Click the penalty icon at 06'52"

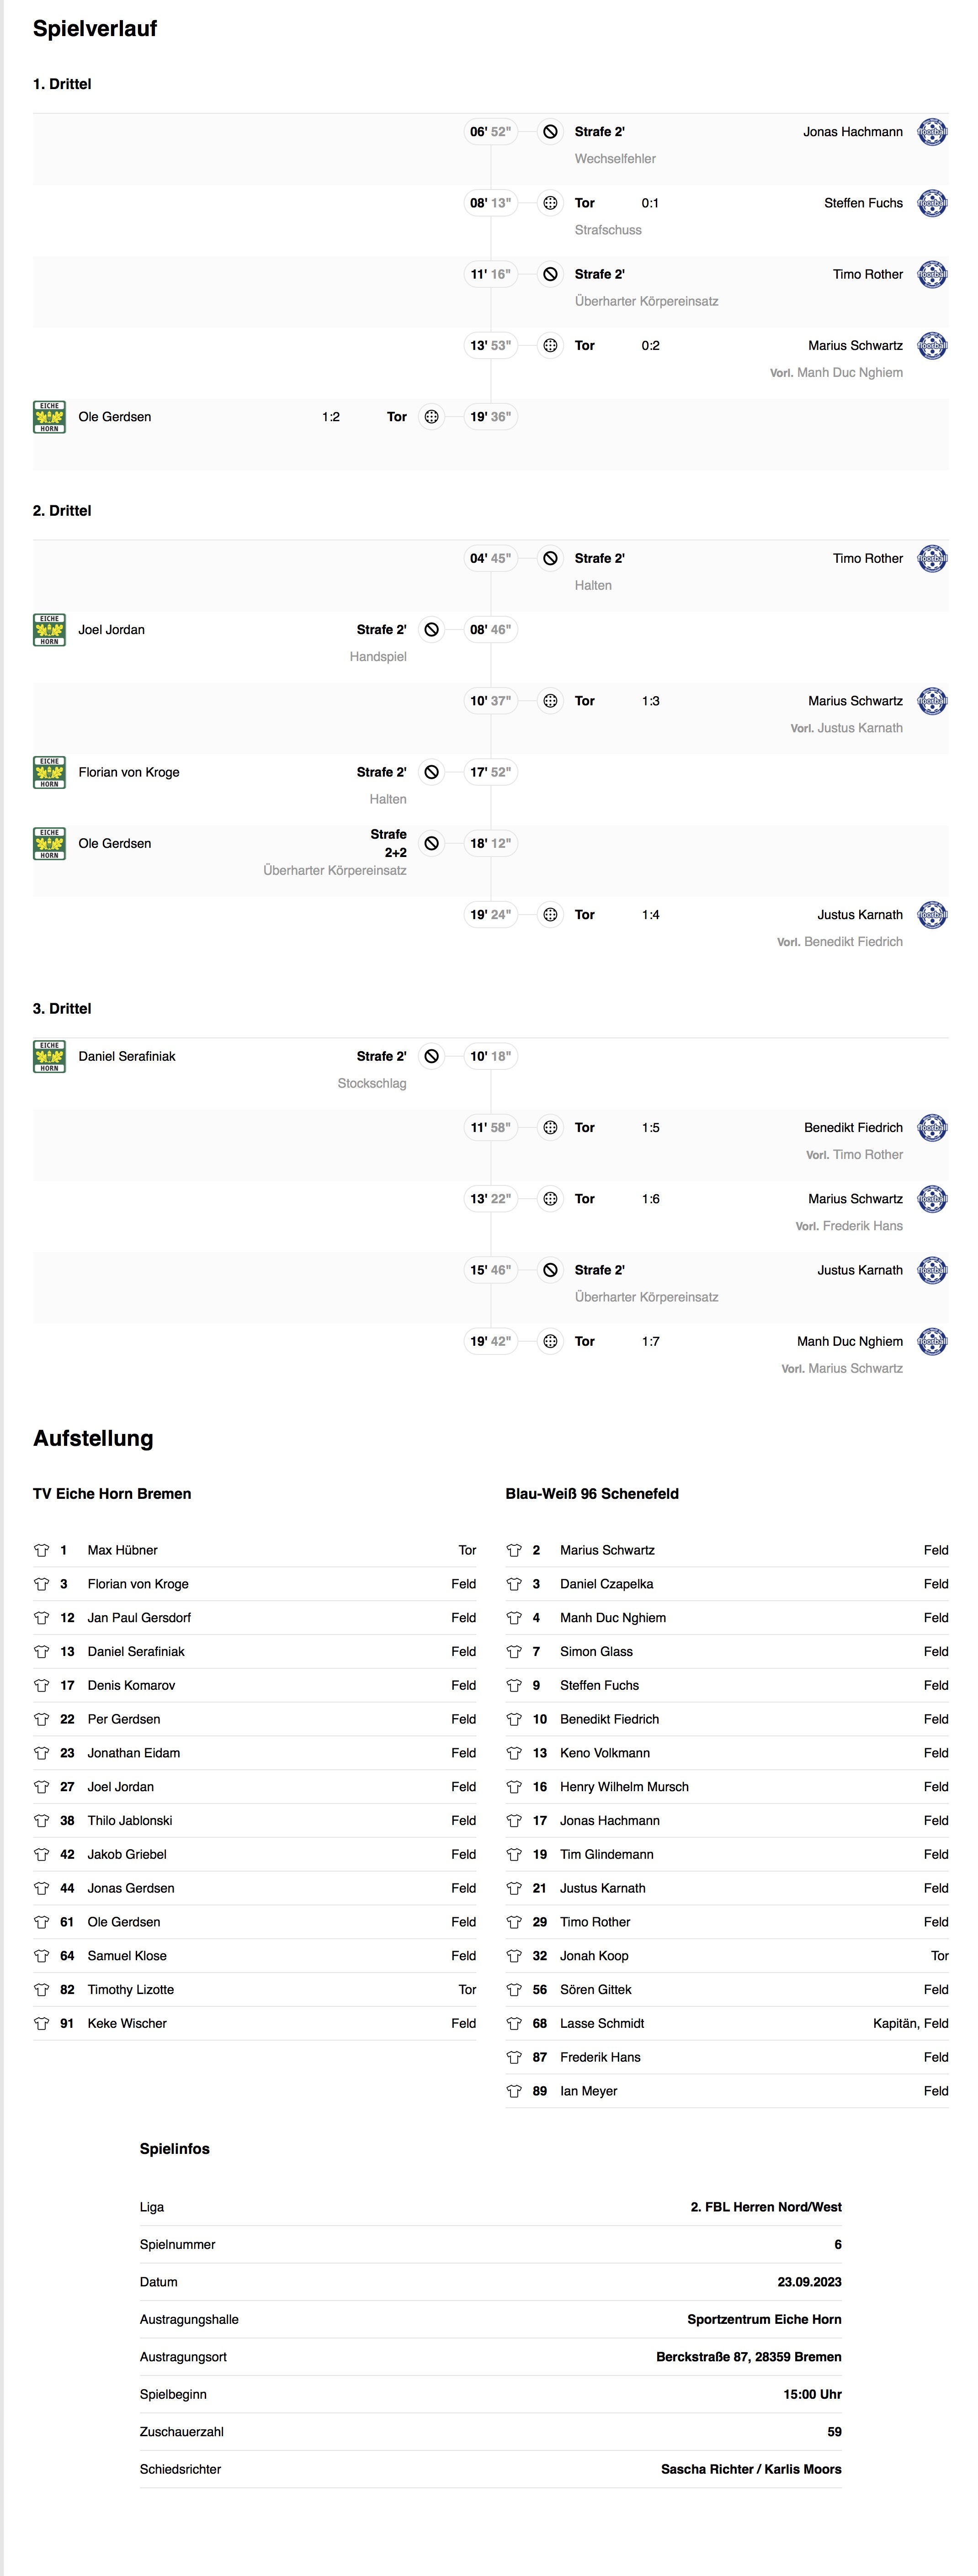tap(550, 132)
